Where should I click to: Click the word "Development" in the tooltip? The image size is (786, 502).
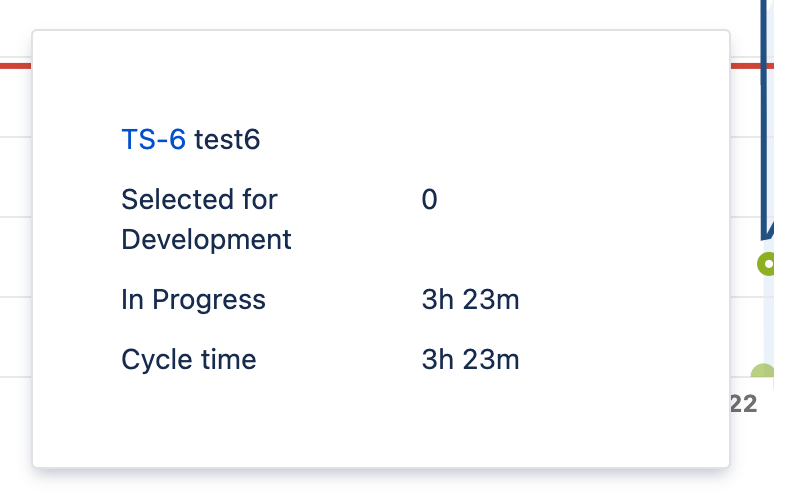coord(206,240)
